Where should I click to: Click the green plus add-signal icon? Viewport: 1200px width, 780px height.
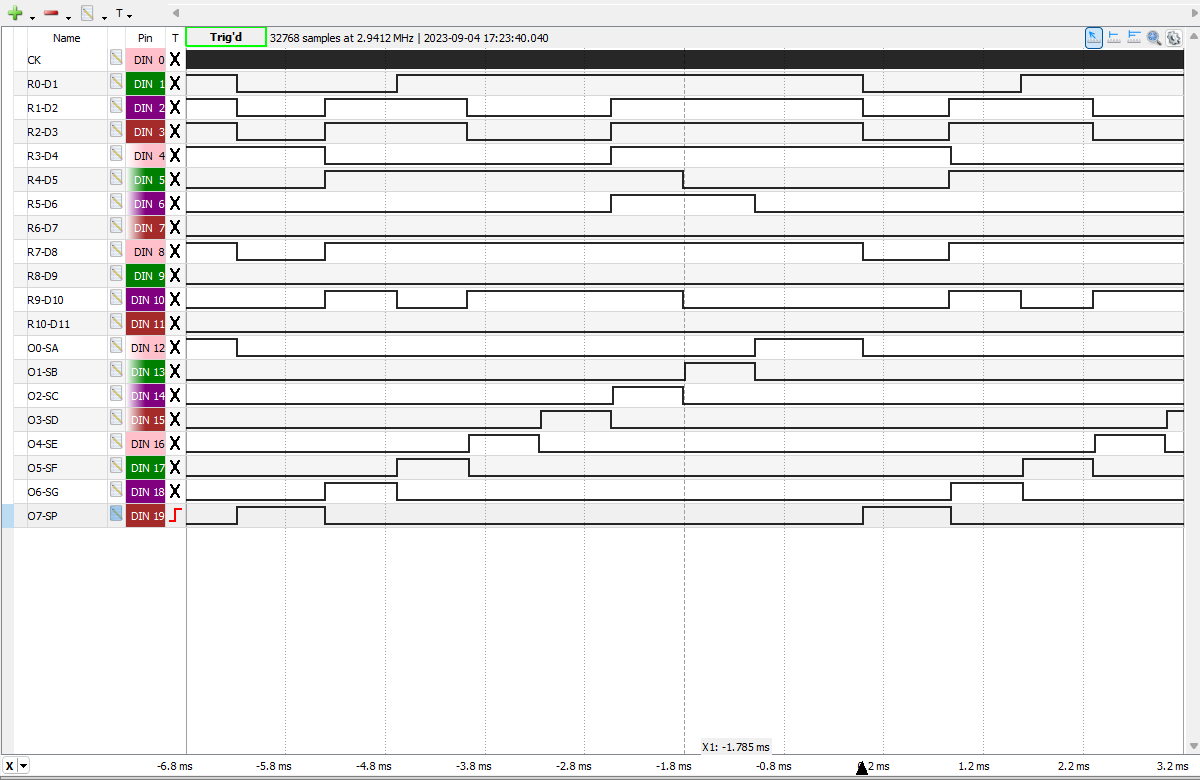pyautogui.click(x=14, y=14)
